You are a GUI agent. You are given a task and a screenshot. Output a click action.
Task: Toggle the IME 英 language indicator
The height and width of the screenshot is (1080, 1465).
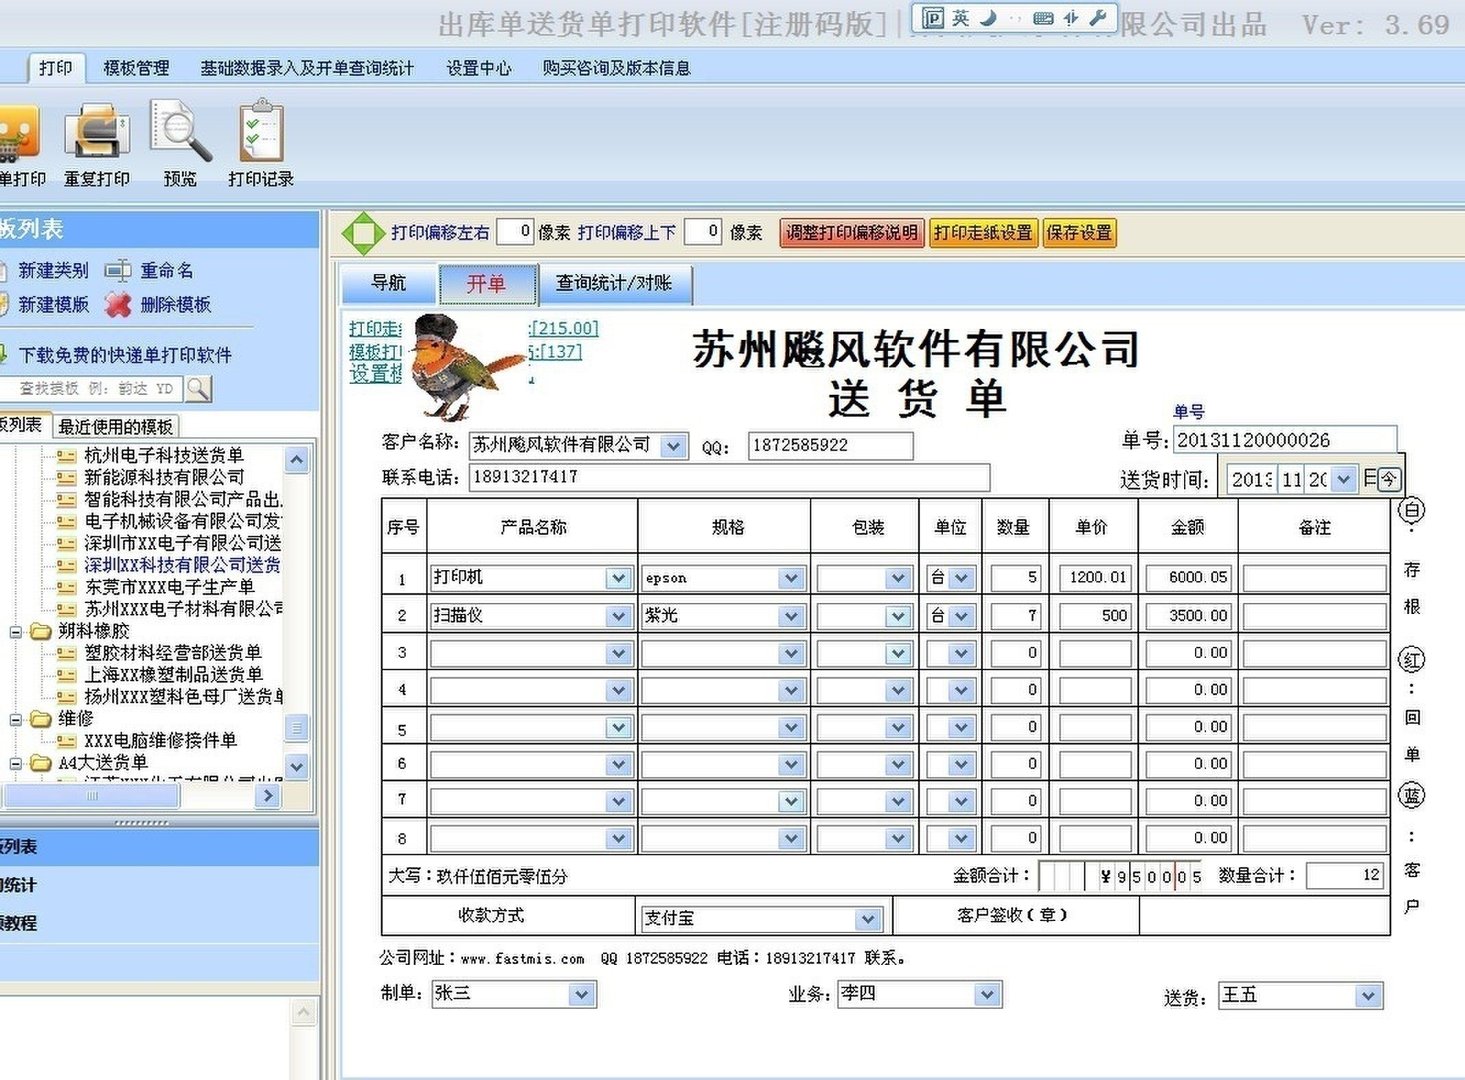tap(961, 18)
